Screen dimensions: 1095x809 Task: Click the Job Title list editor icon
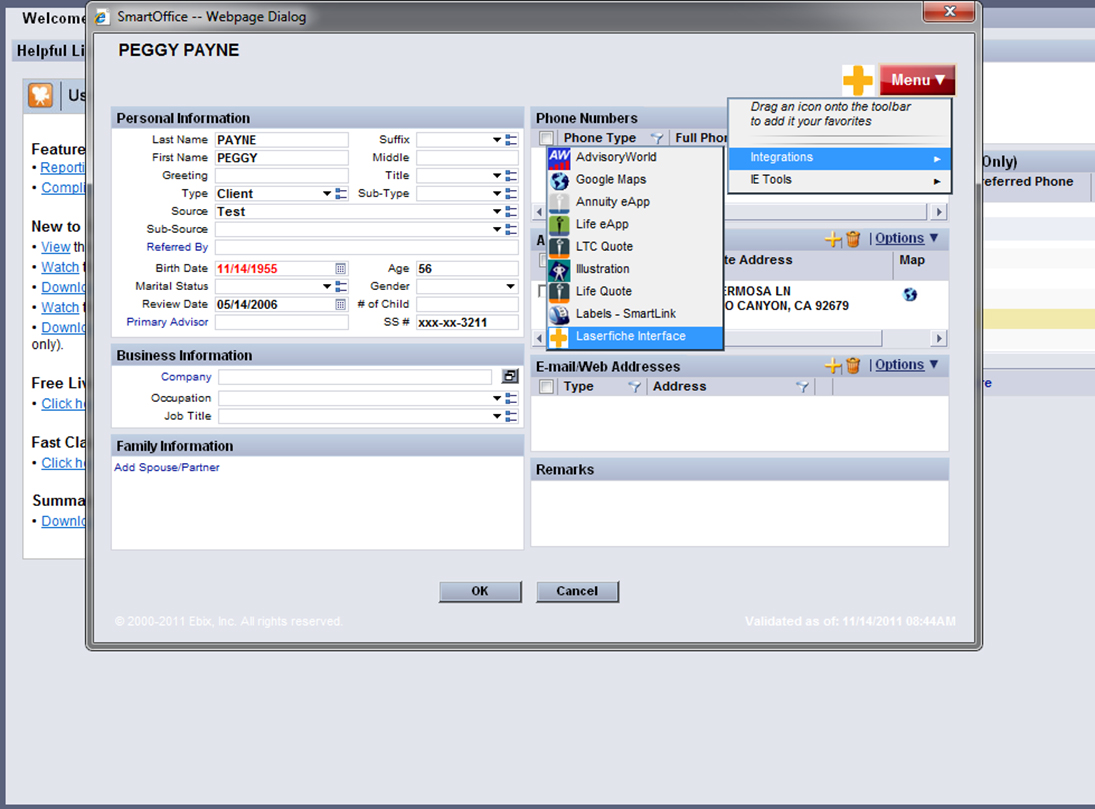click(511, 417)
